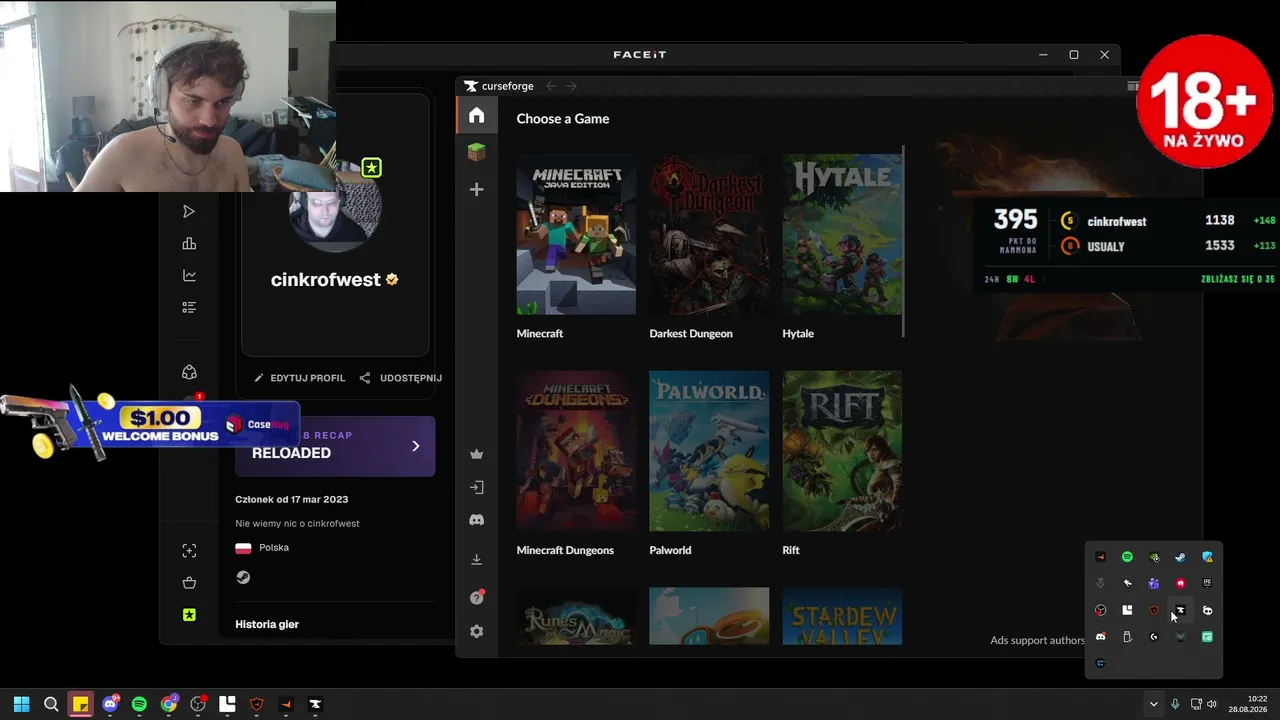Open OBS Studio from the taskbar

coord(198,704)
